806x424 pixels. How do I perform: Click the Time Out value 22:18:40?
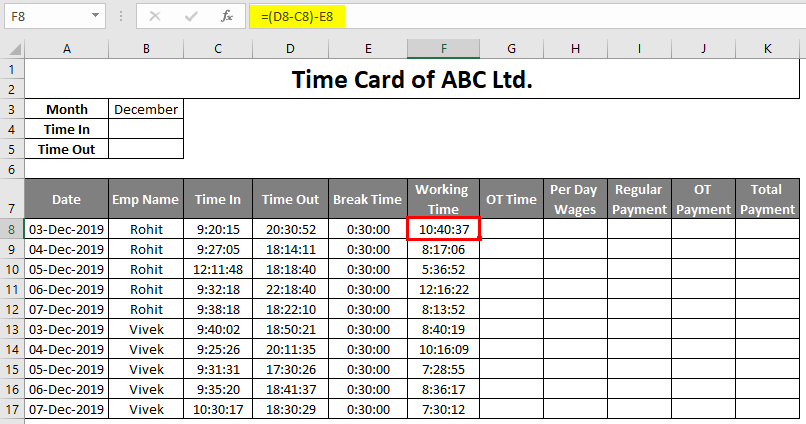pyautogui.click(x=290, y=289)
